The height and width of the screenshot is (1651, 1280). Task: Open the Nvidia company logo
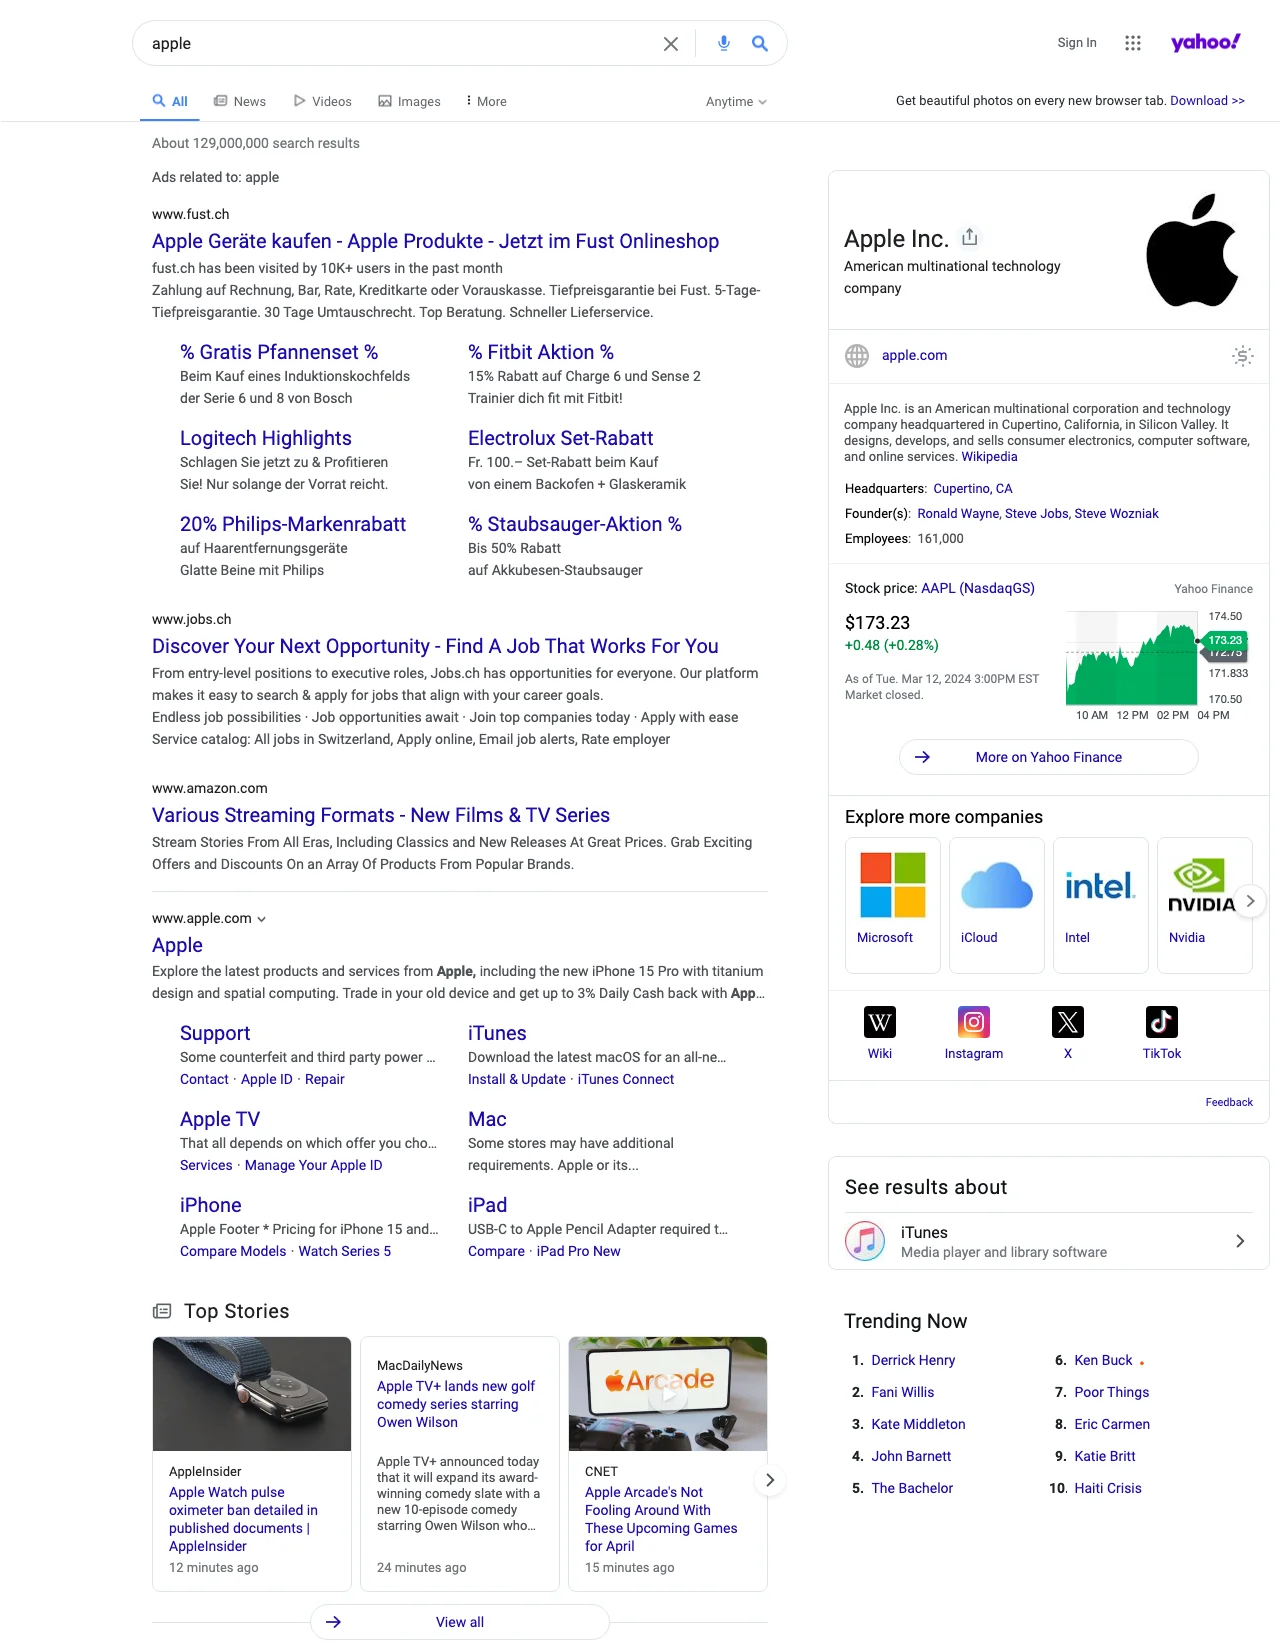tap(1201, 886)
